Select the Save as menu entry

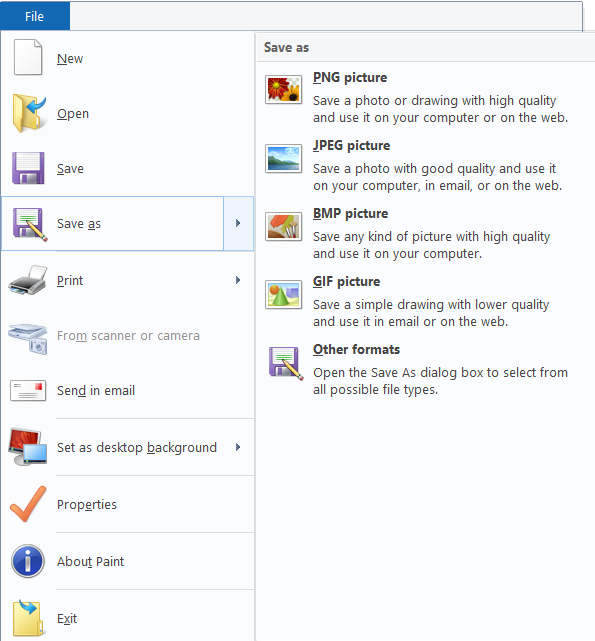pyautogui.click(x=112, y=223)
